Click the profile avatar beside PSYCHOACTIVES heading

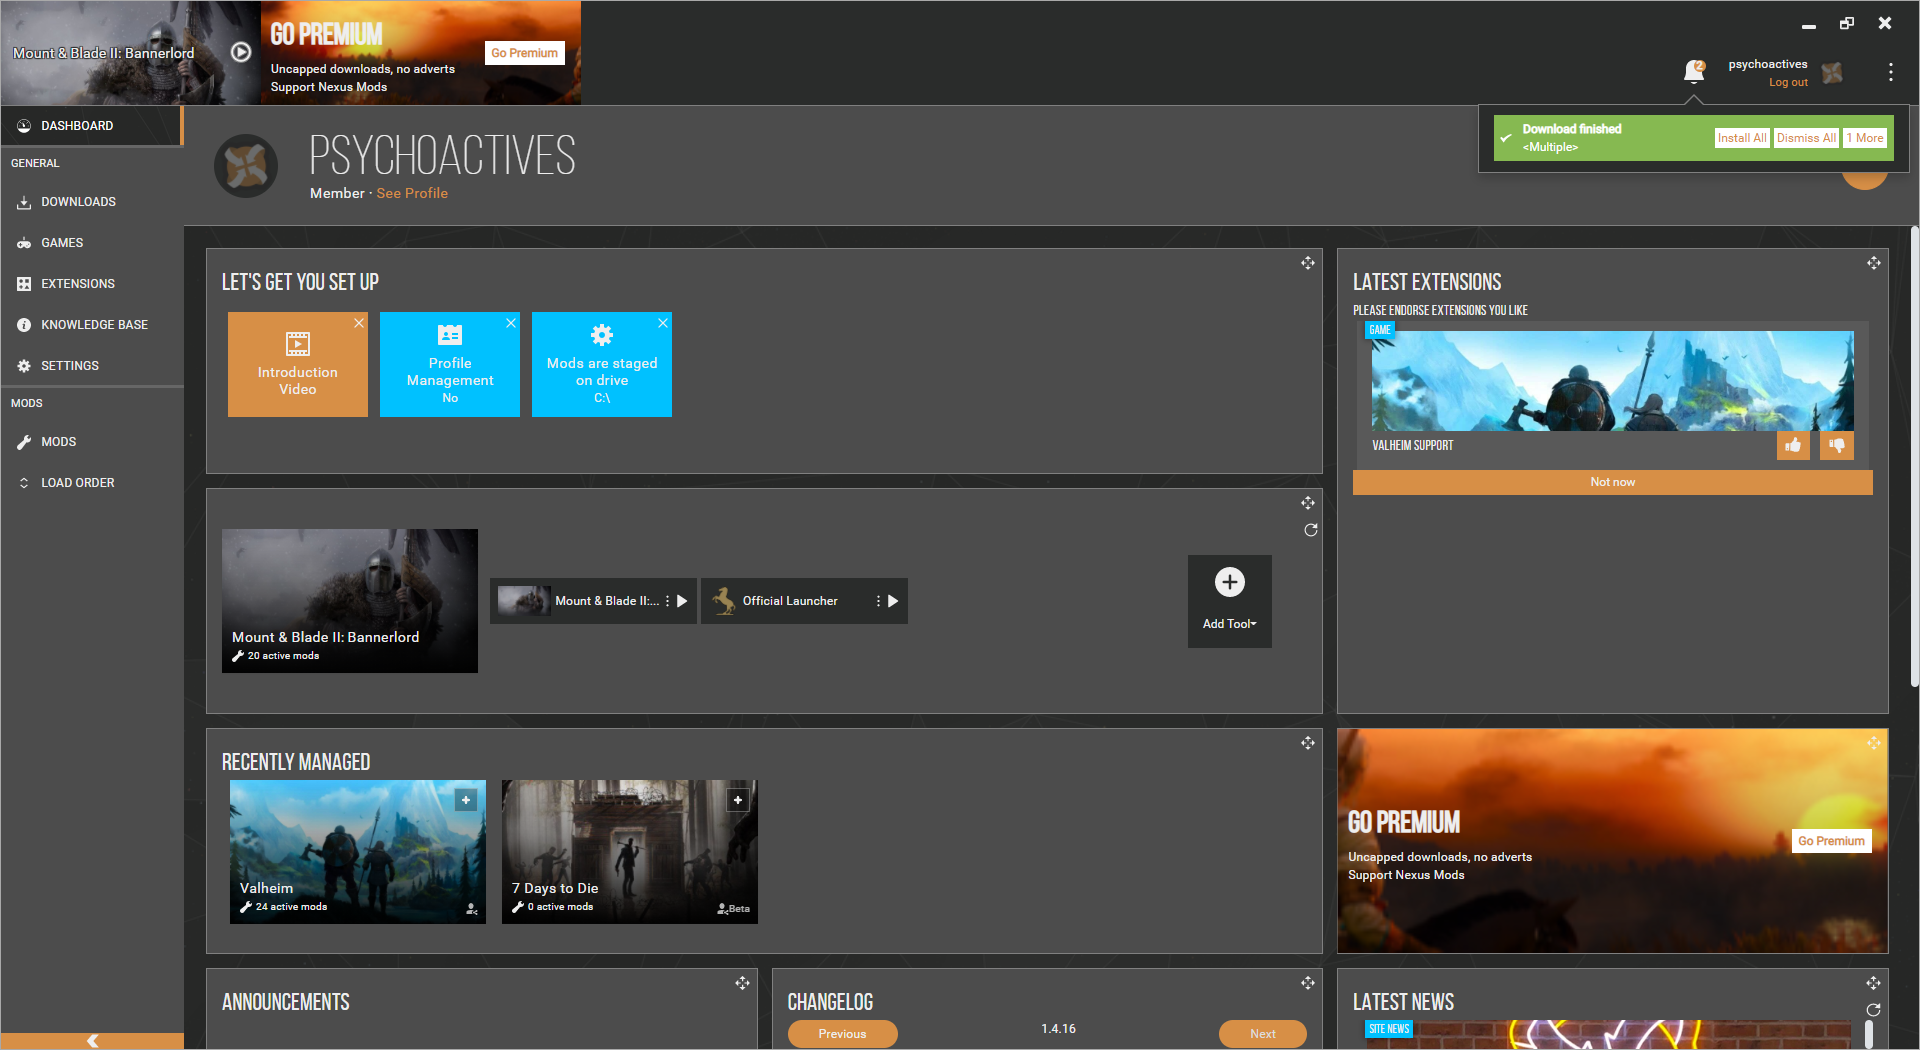246,165
